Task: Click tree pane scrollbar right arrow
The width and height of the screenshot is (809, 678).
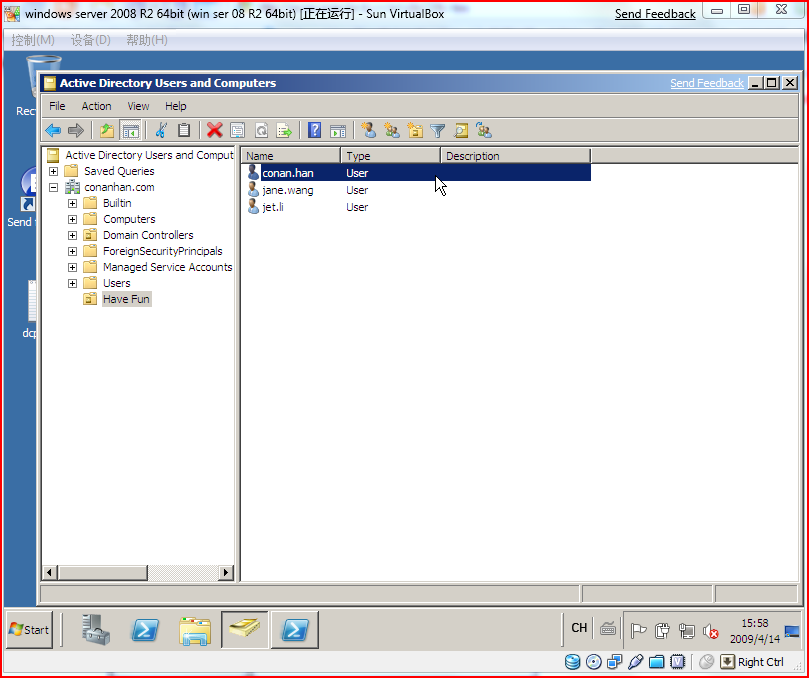Action: coord(225,572)
